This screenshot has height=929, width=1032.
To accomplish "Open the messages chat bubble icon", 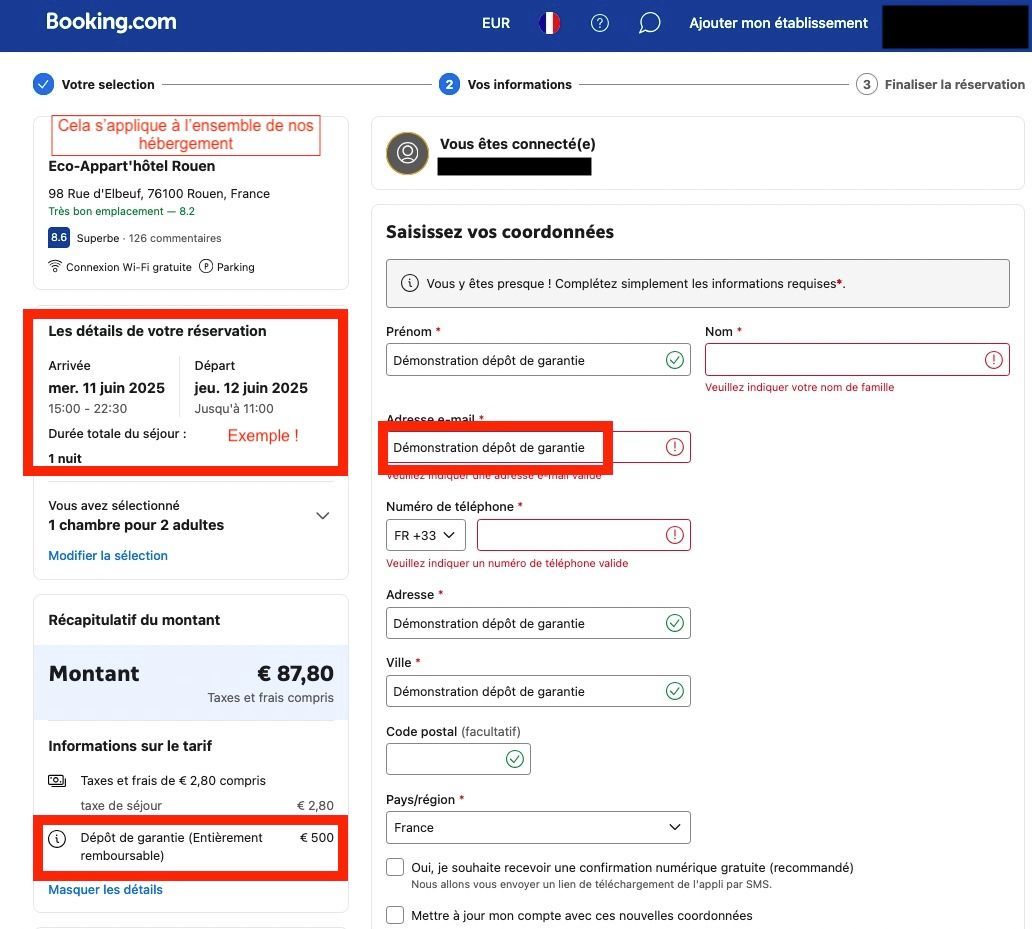I will 649,23.
